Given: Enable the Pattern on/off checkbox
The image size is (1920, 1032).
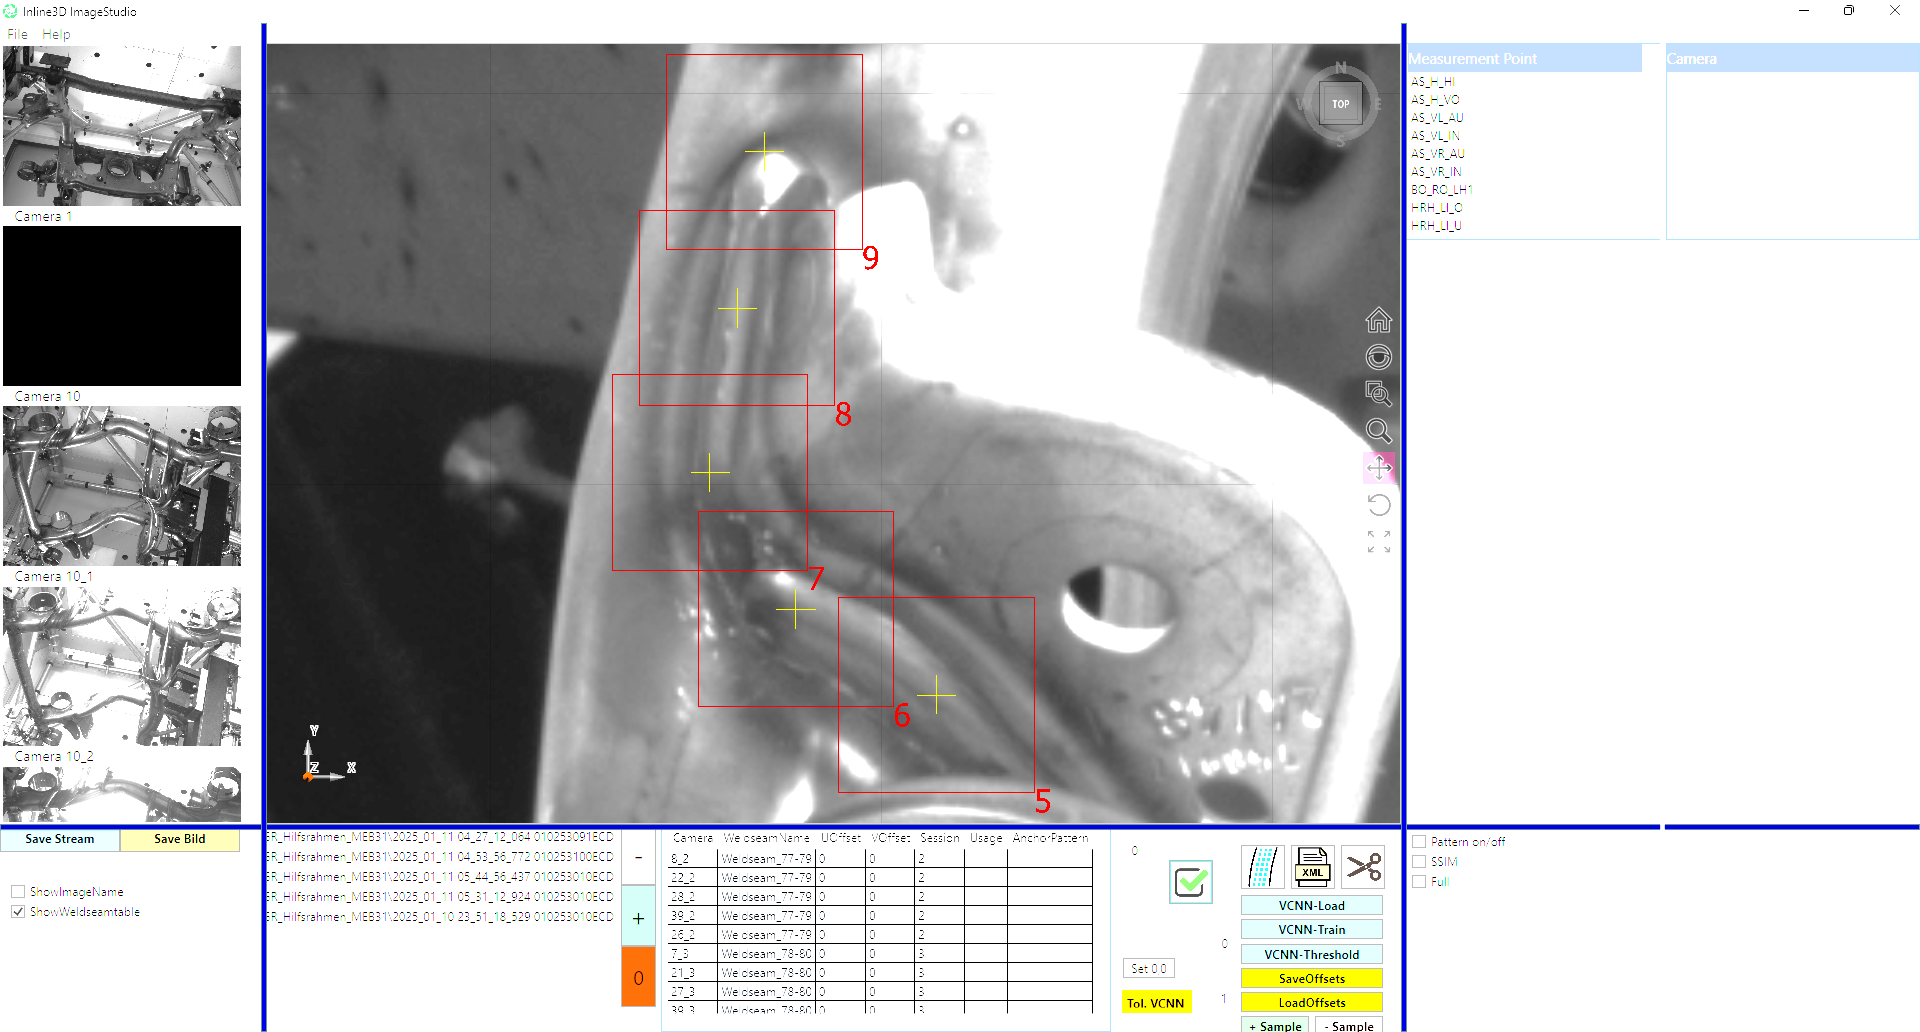Looking at the screenshot, I should click(x=1419, y=842).
